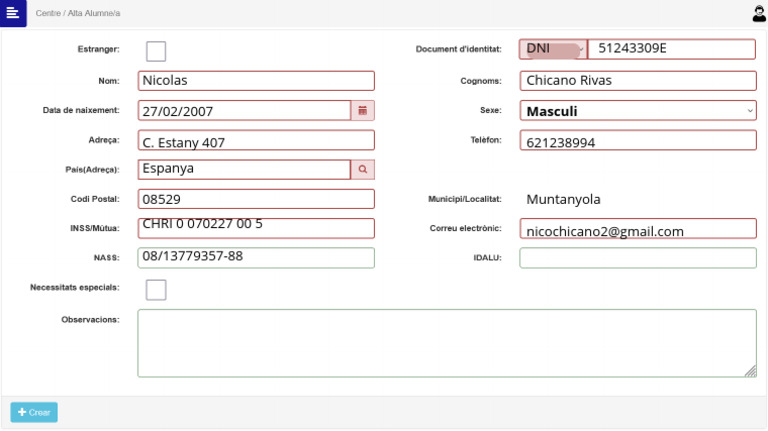Viewport: 768px width, 431px height.
Task: Select the Cognoms field with Chicano Rivas
Action: 638,81
